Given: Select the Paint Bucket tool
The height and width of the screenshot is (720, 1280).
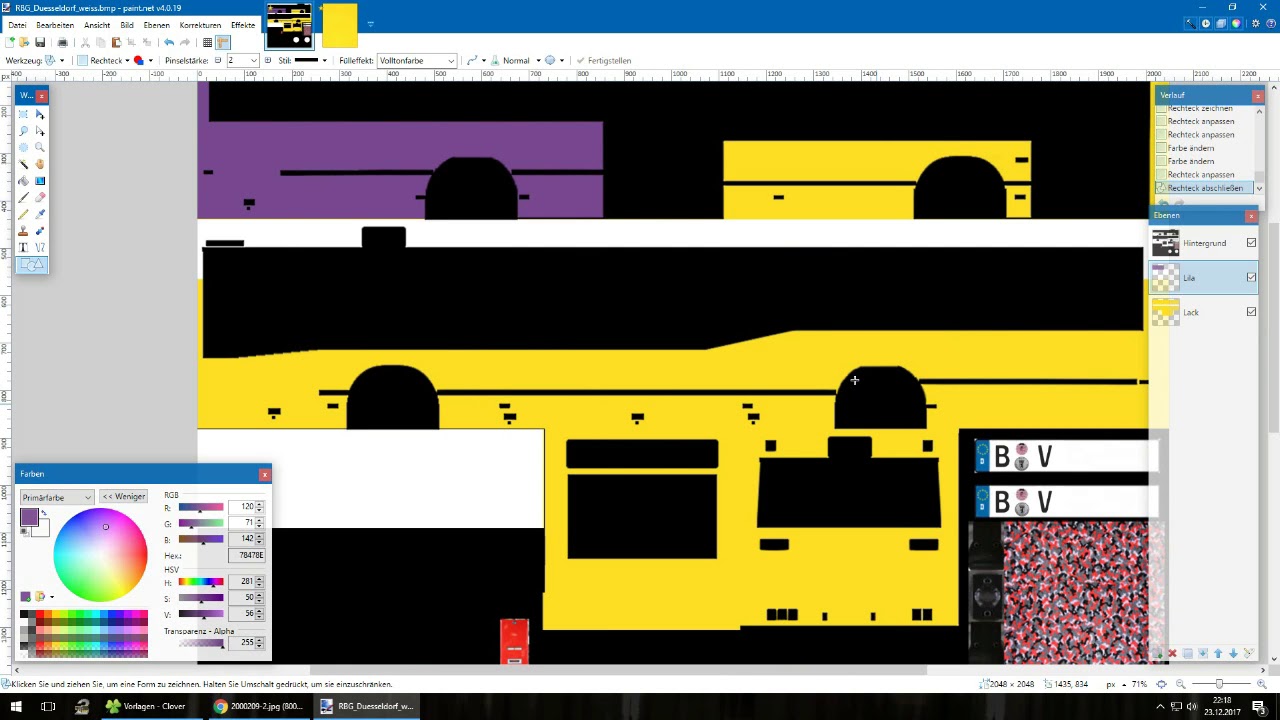Looking at the screenshot, I should [23, 181].
